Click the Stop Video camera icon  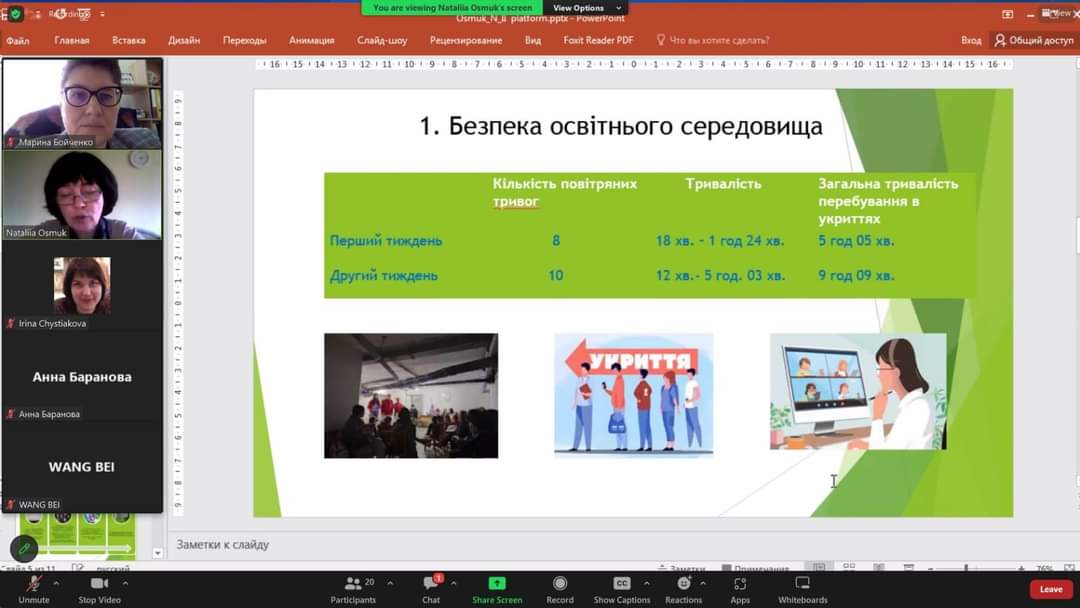click(99, 583)
